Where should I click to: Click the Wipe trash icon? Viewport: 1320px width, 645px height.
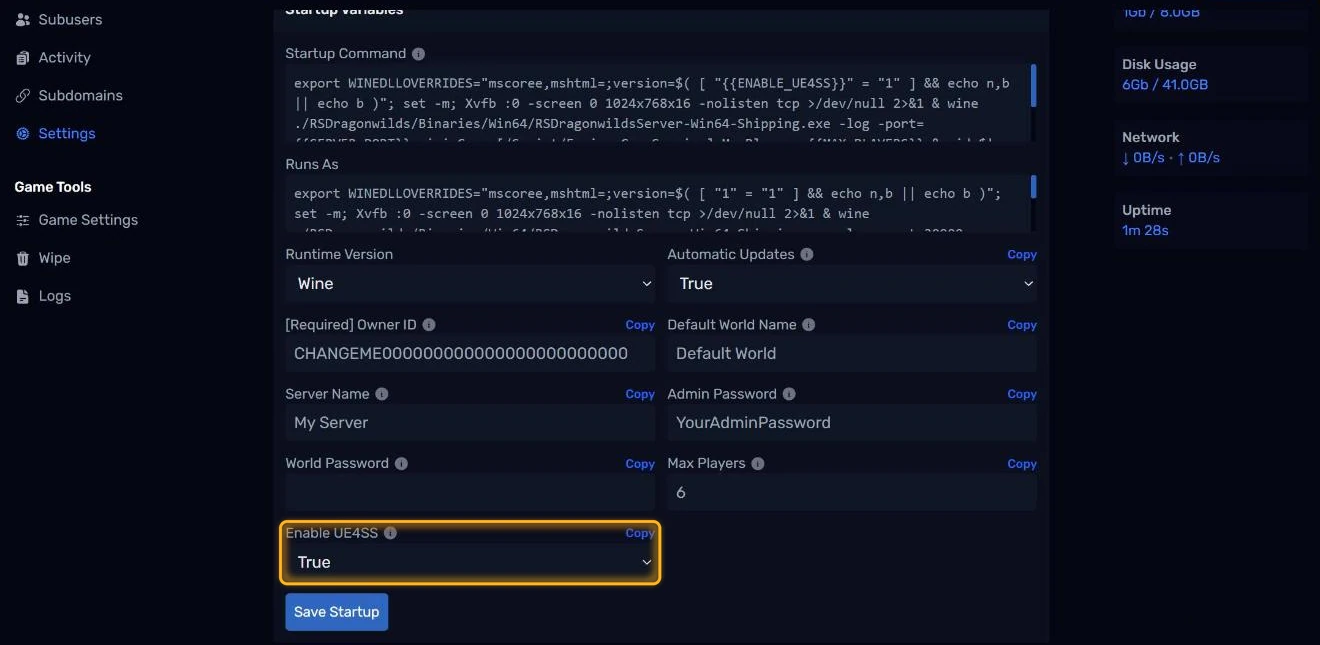[23, 258]
